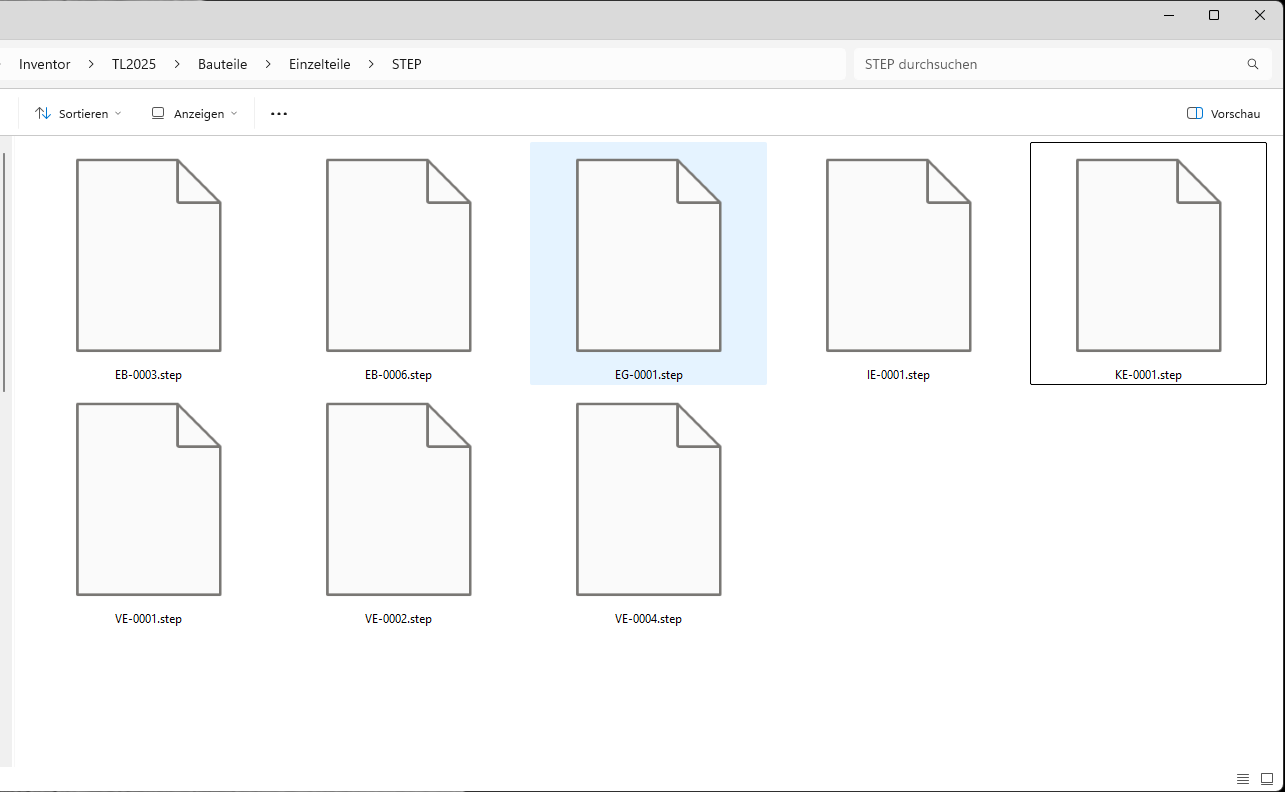The image size is (1285, 792).
Task: Click STEP in the breadcrumb path
Action: [407, 64]
